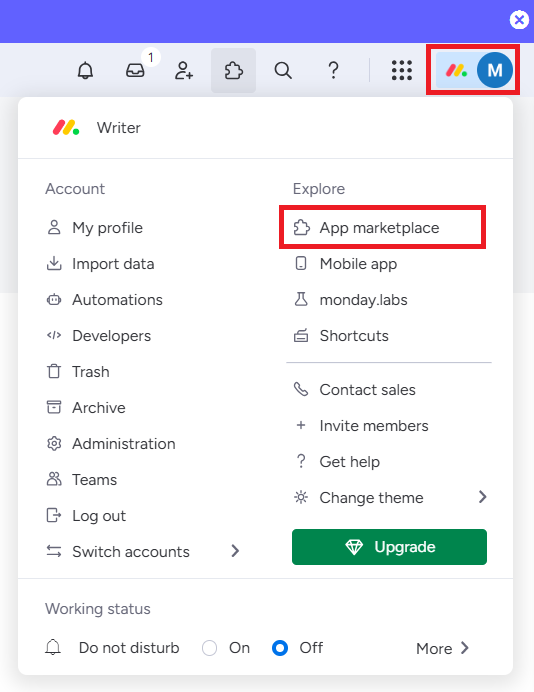
Task: Click the search magnifier icon
Action: pos(283,71)
